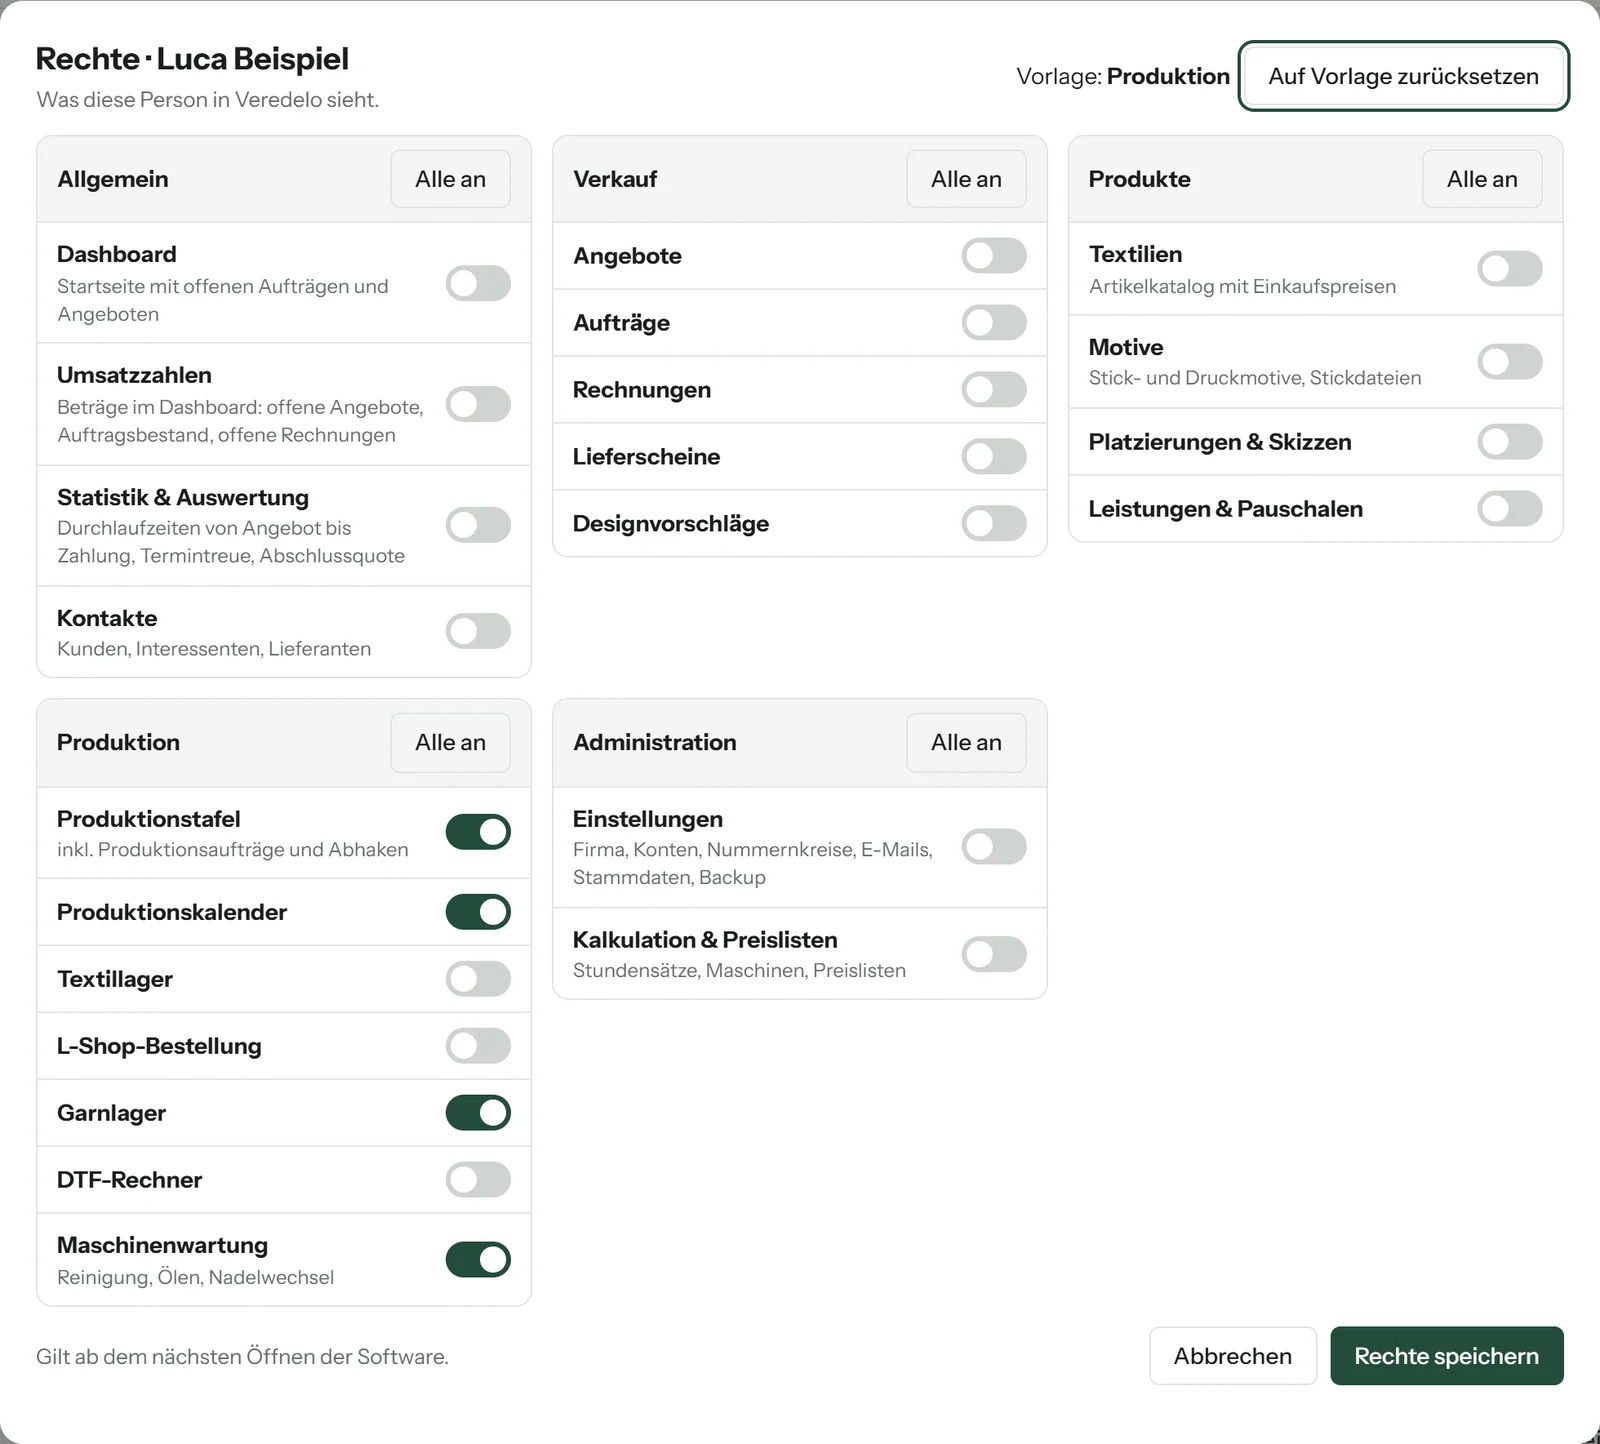The image size is (1600, 1444).
Task: Enable the Textillager toggle
Action: [x=478, y=979]
